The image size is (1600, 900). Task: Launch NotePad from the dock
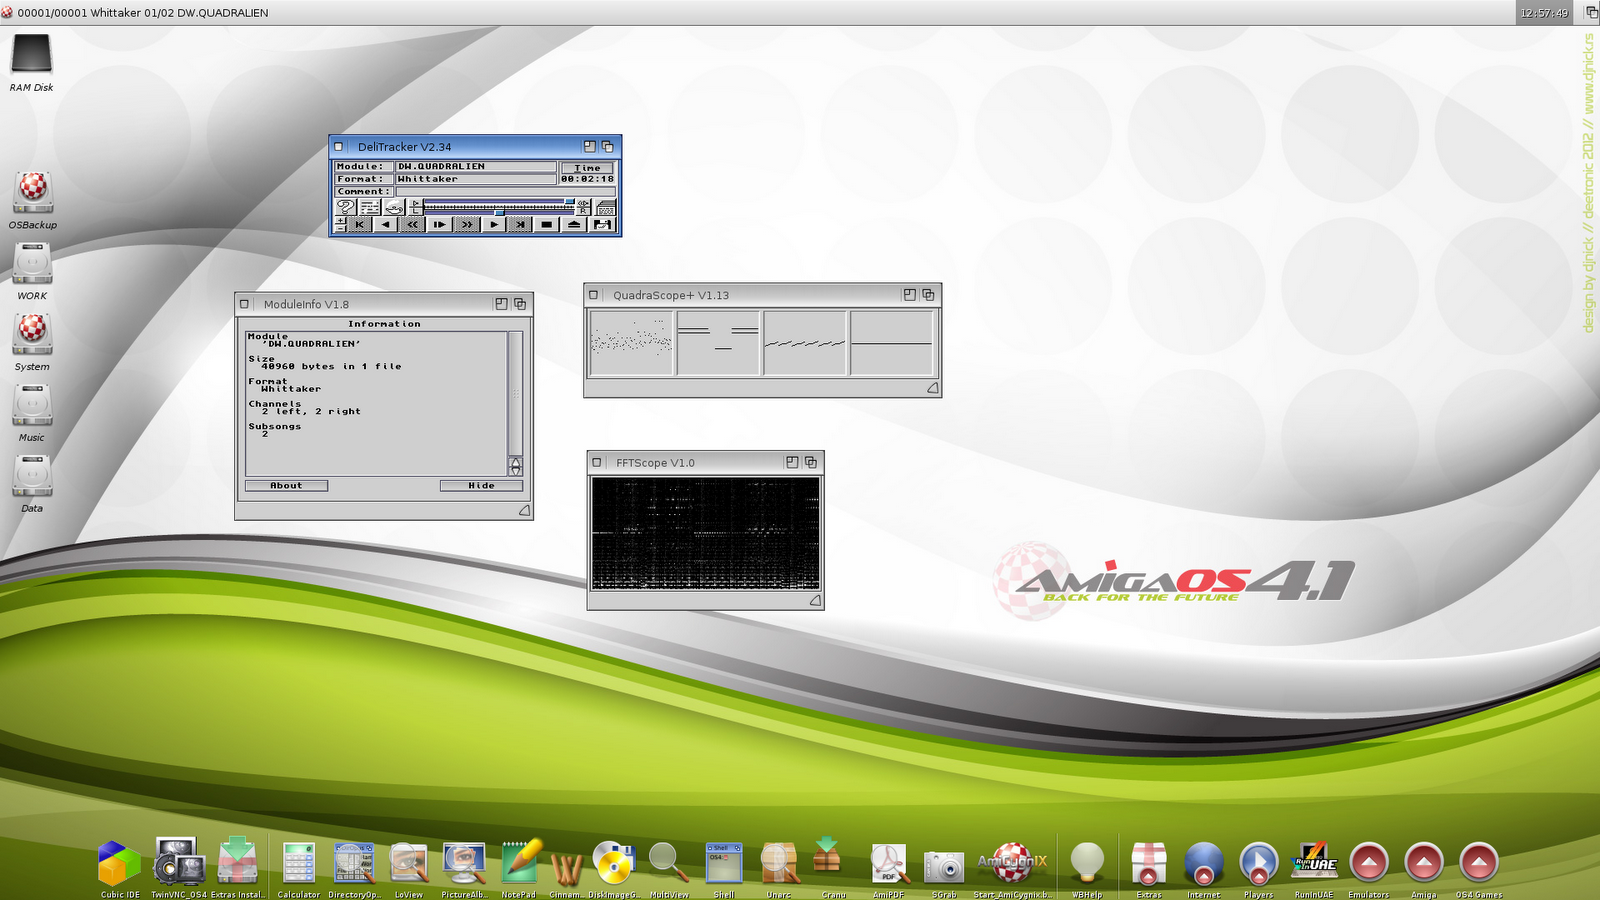pos(520,862)
